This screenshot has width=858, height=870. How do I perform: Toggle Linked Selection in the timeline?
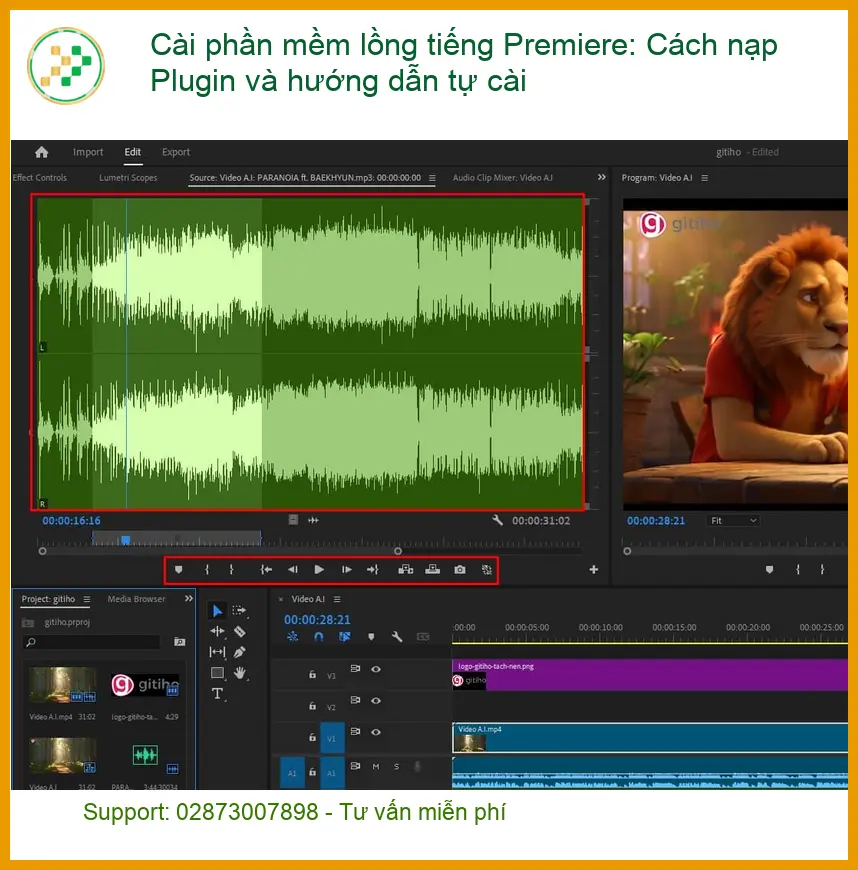pyautogui.click(x=345, y=637)
